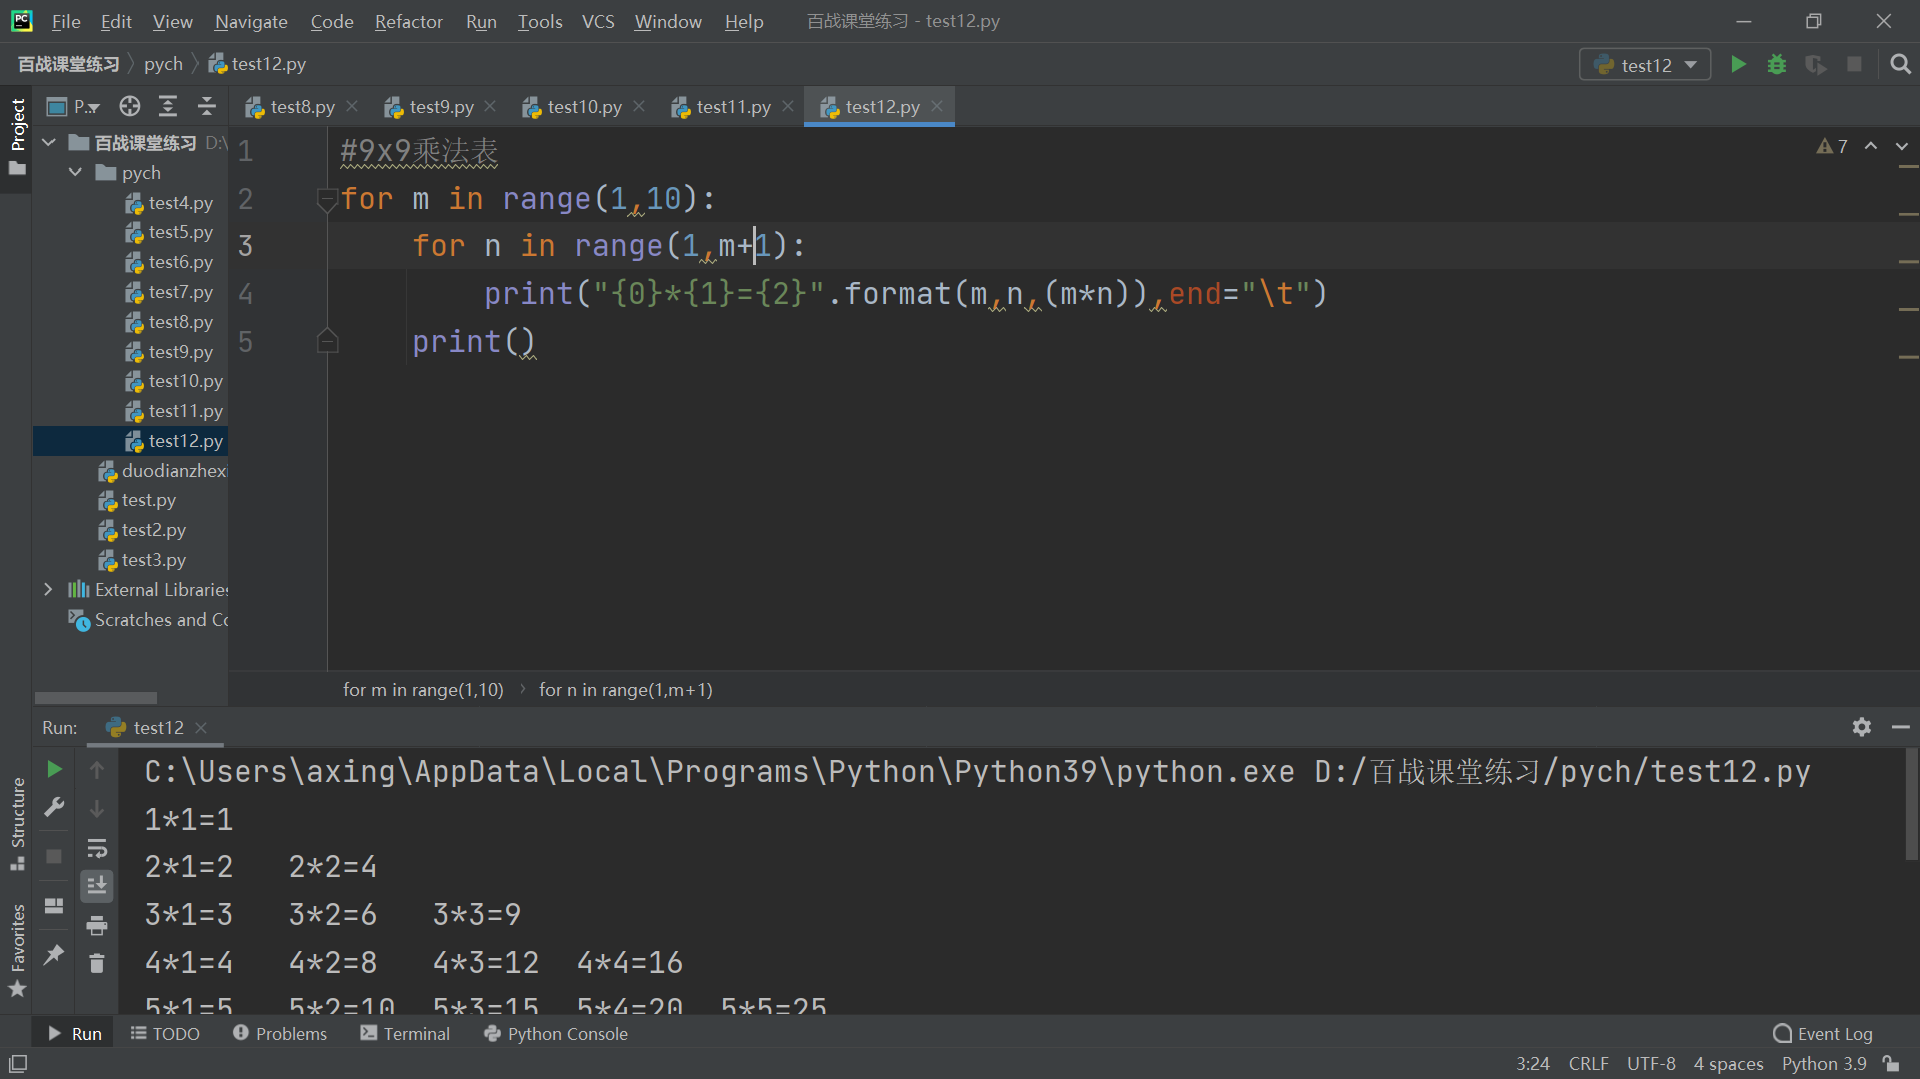Fold the outer for loop at line 2
The height and width of the screenshot is (1079, 1920).
pyautogui.click(x=327, y=199)
